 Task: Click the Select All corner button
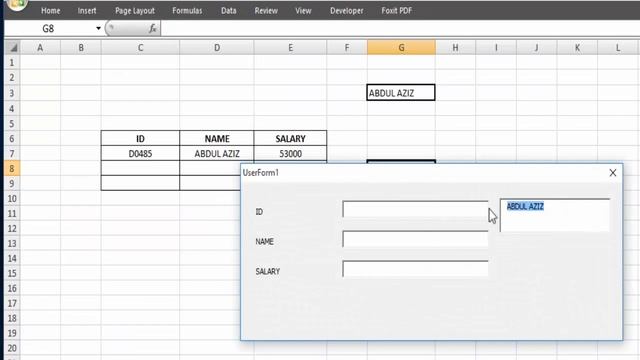12,48
